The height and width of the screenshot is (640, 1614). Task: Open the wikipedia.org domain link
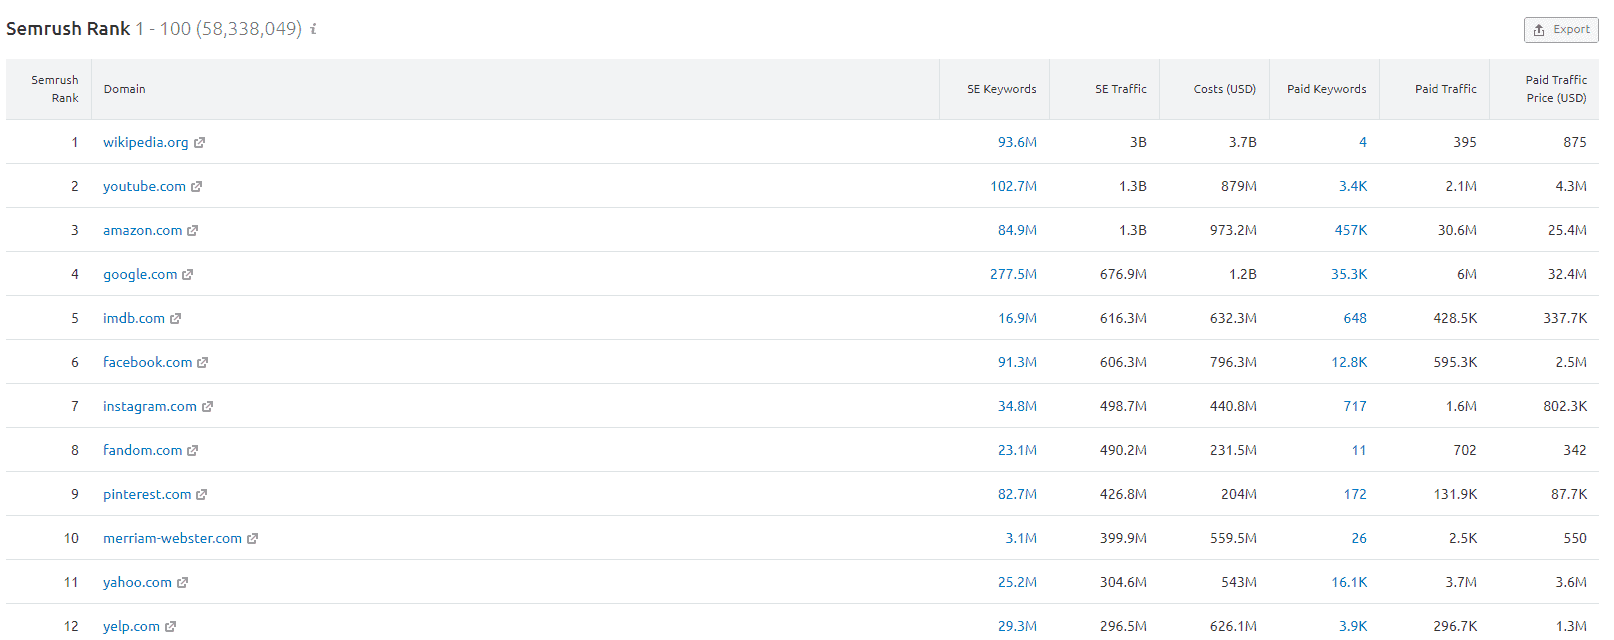point(146,142)
